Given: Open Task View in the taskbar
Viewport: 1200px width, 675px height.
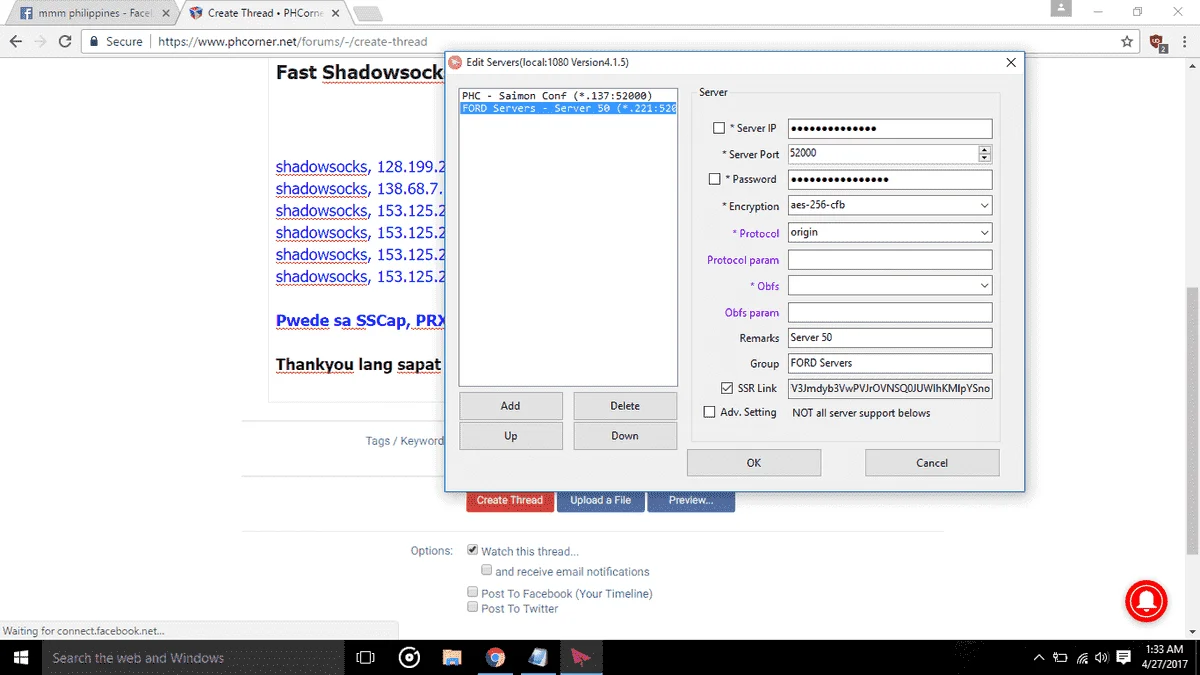Looking at the screenshot, I should click(x=366, y=657).
